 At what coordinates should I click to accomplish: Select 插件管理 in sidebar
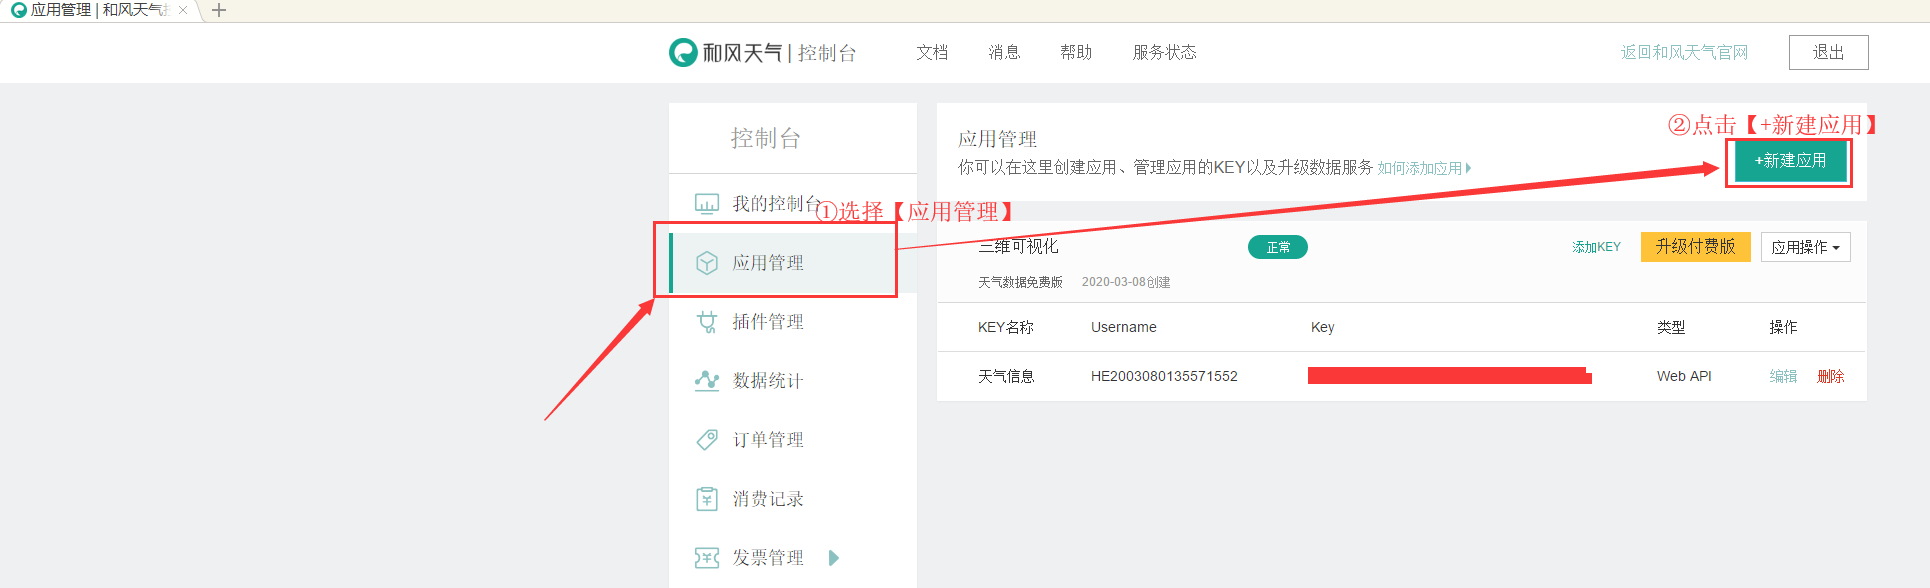(x=768, y=322)
